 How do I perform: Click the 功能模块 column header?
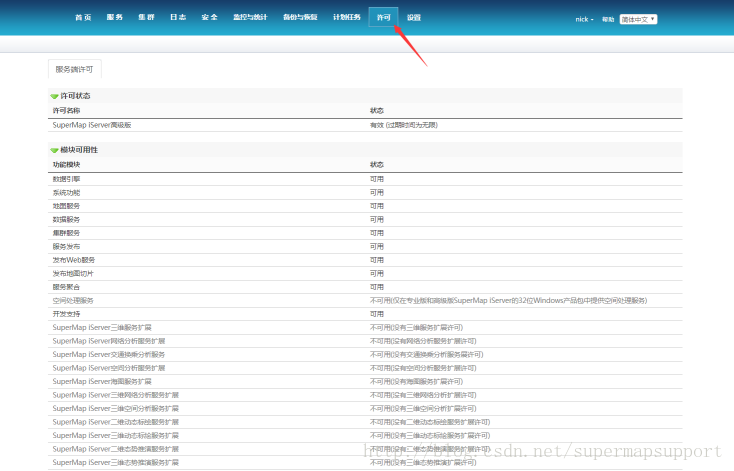66,165
